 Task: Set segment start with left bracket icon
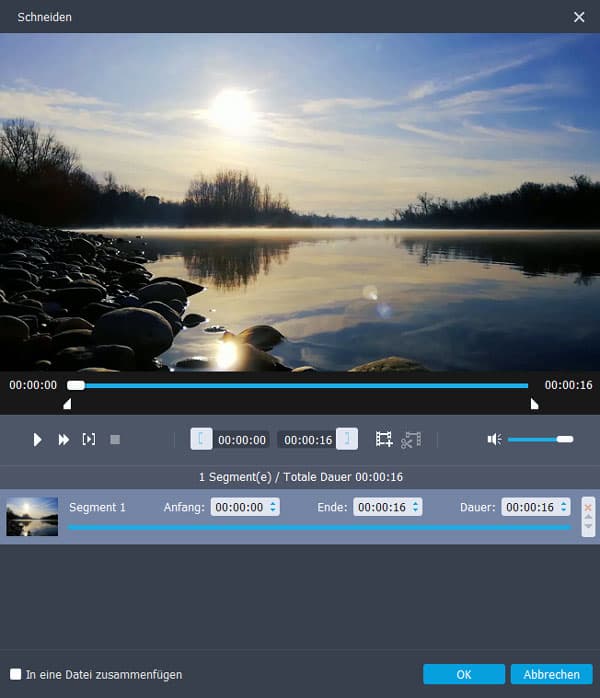point(201,439)
